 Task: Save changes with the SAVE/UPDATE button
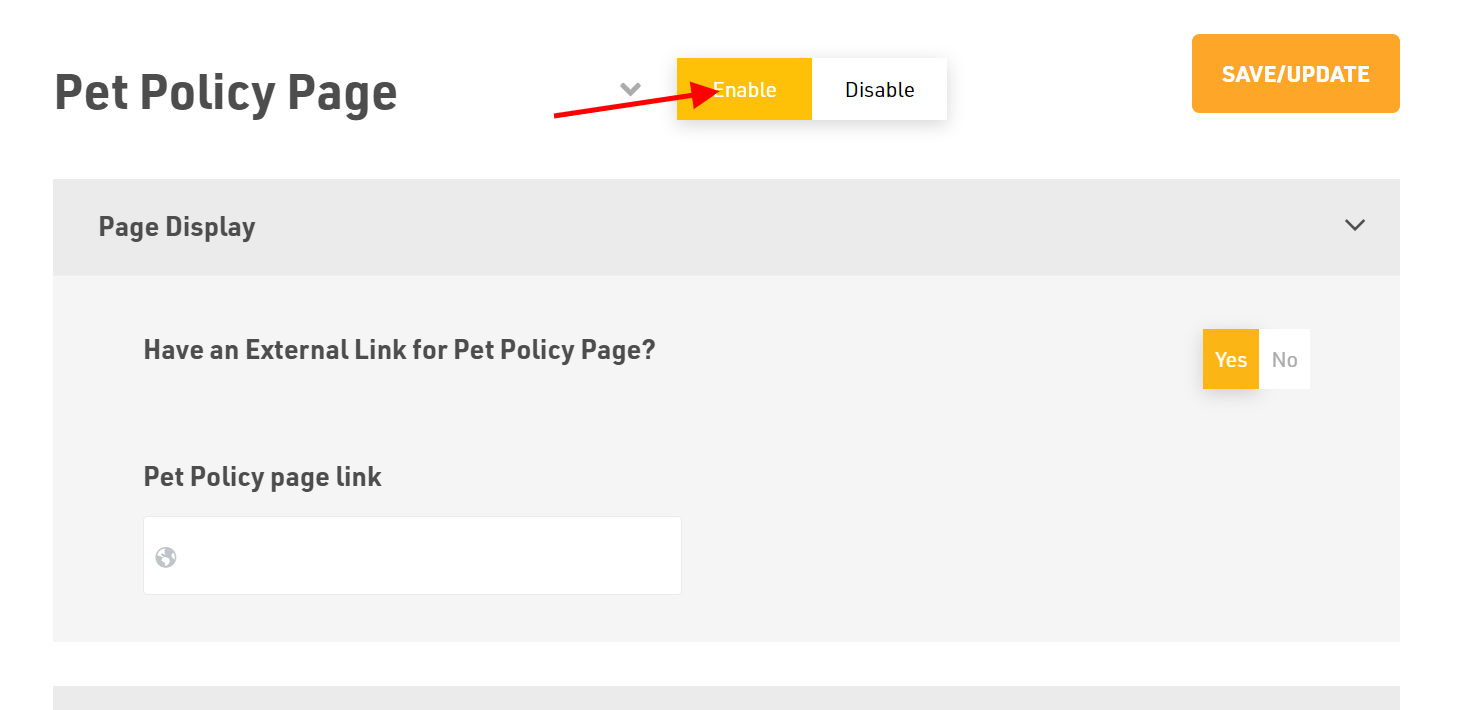pyautogui.click(x=1296, y=74)
